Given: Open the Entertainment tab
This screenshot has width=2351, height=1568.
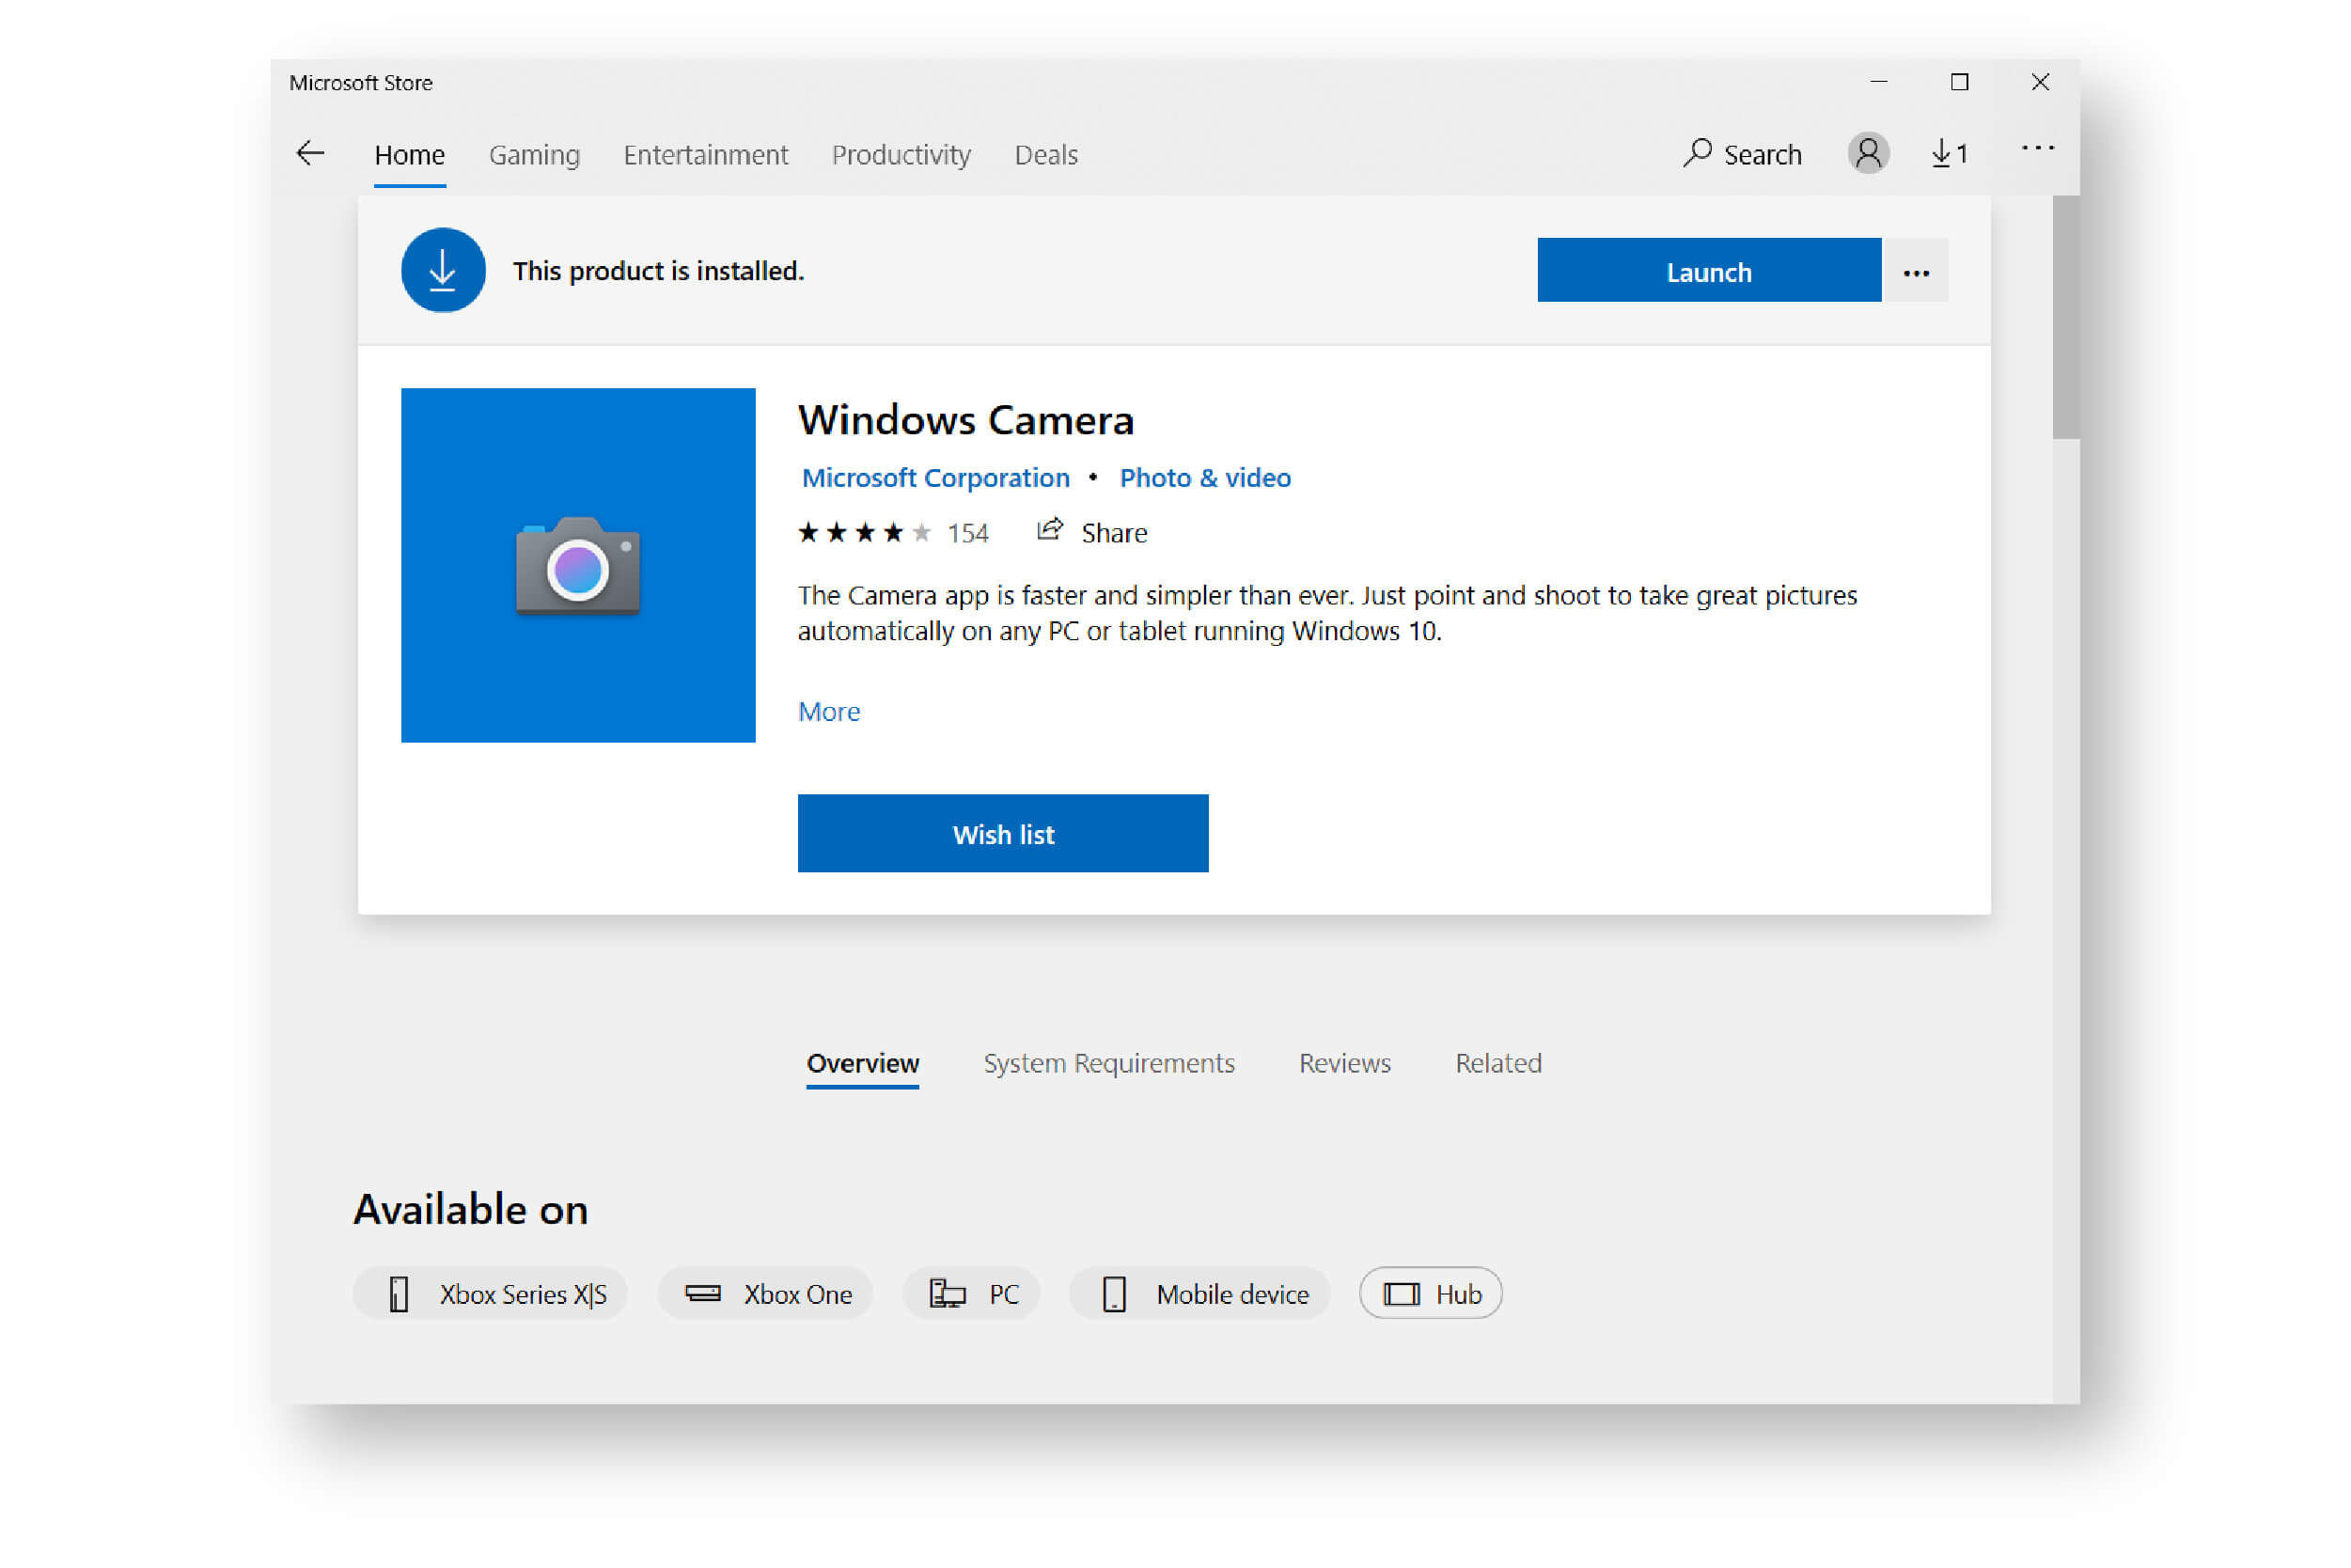Looking at the screenshot, I should (706, 155).
